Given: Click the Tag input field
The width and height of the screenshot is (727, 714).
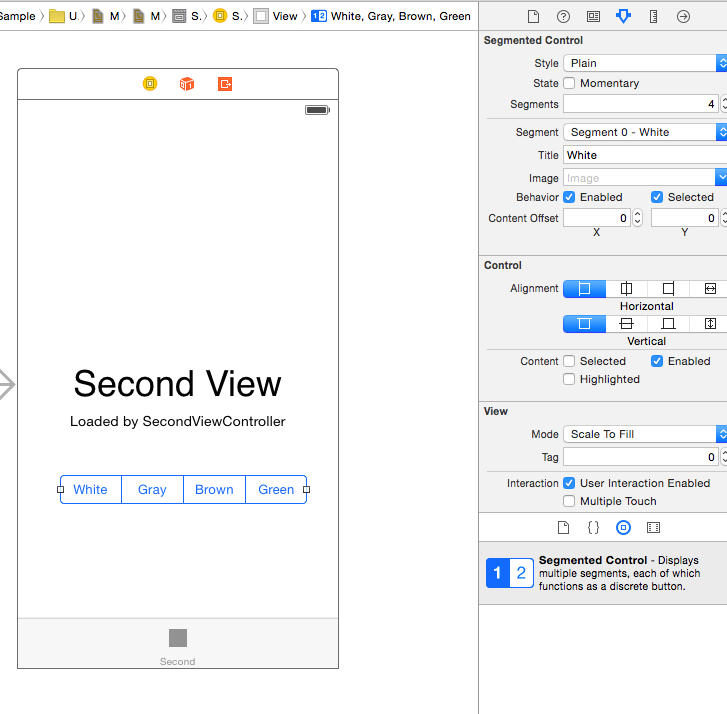Looking at the screenshot, I should coord(641,457).
